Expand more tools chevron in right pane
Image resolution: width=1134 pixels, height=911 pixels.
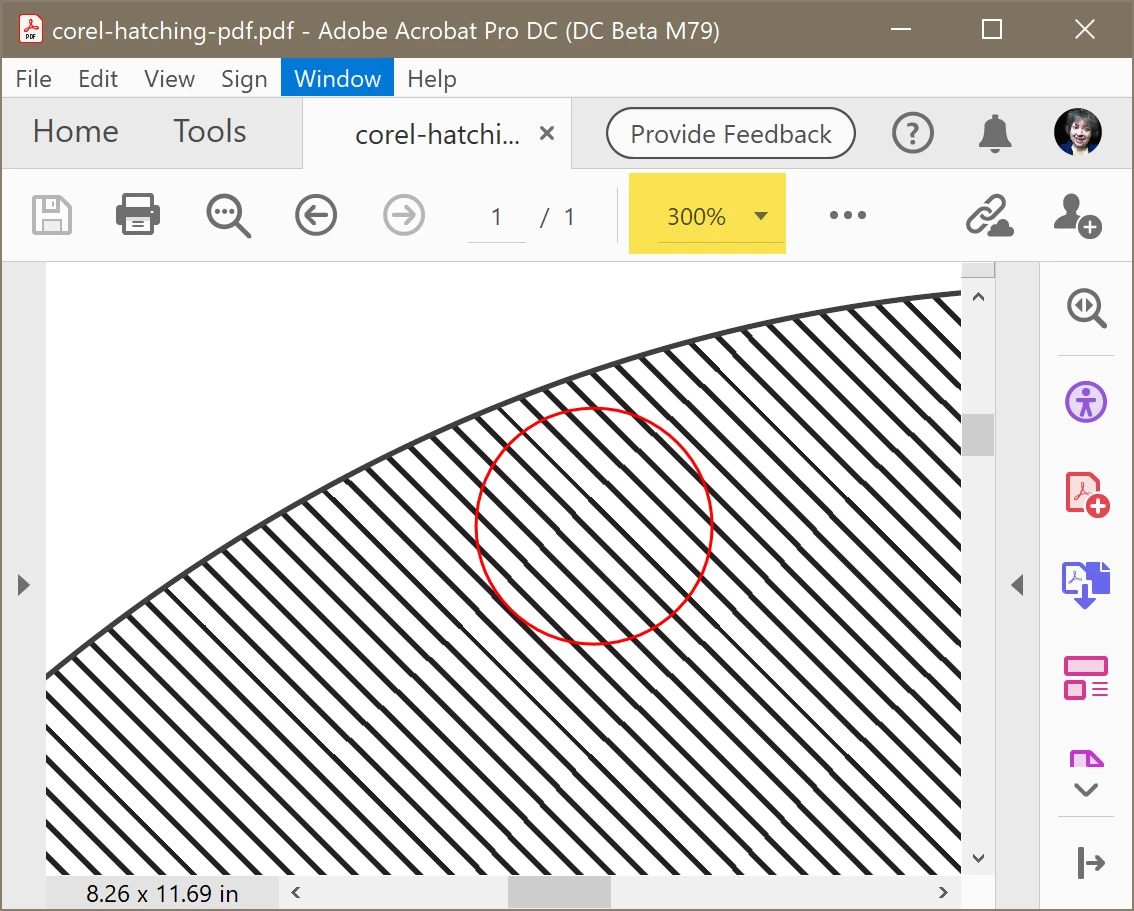pos(1086,790)
